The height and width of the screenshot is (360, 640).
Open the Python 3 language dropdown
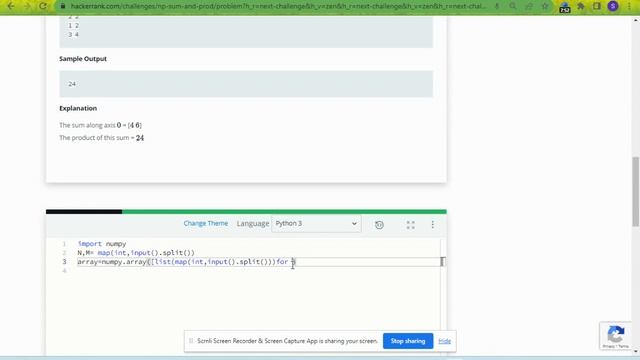pos(316,224)
